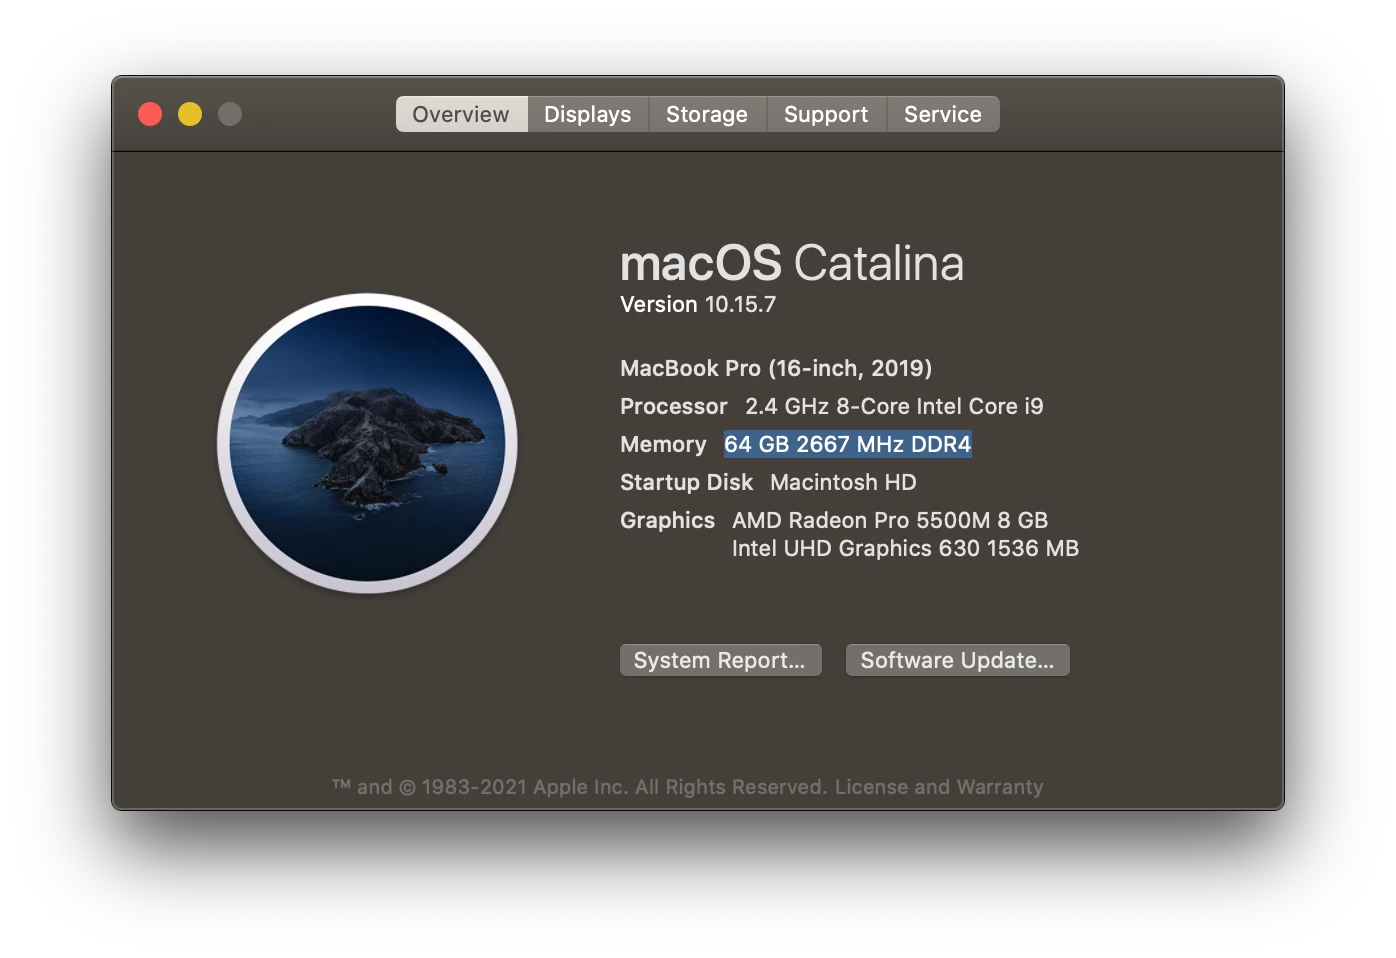Open the License and Warranty link
The image size is (1396, 958).
939,787
